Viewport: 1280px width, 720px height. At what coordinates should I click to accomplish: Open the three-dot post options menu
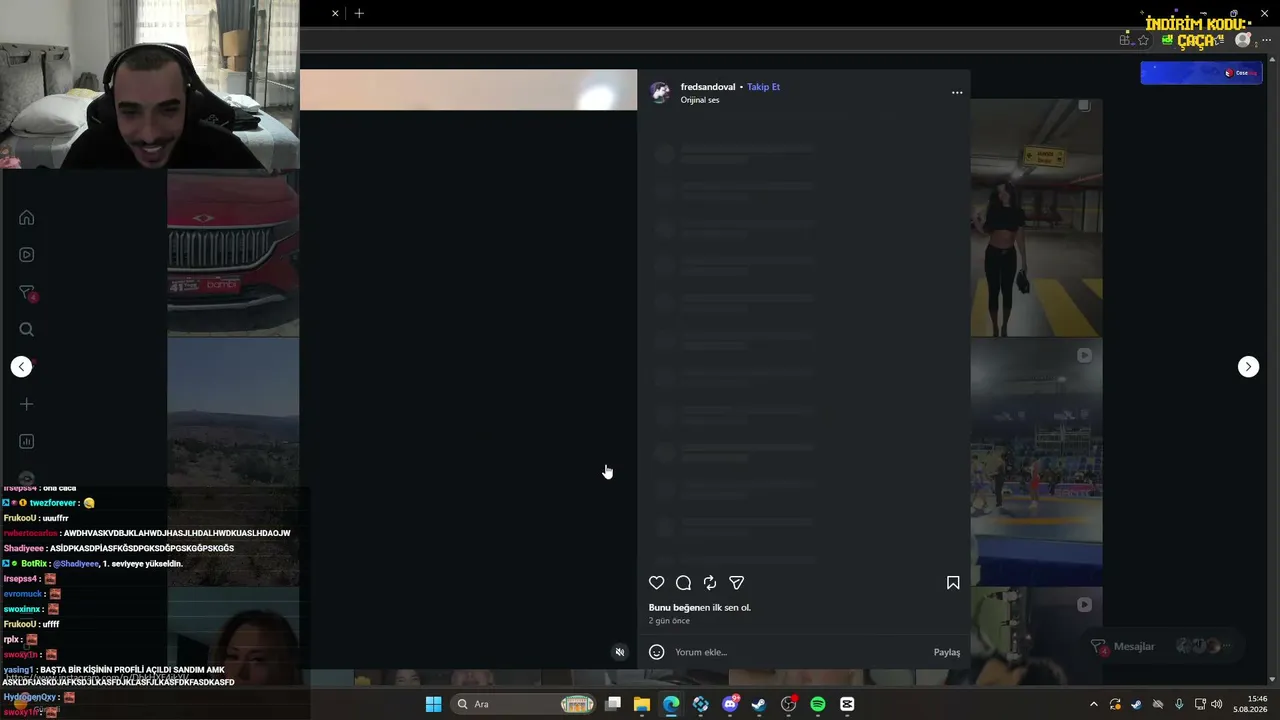(957, 93)
